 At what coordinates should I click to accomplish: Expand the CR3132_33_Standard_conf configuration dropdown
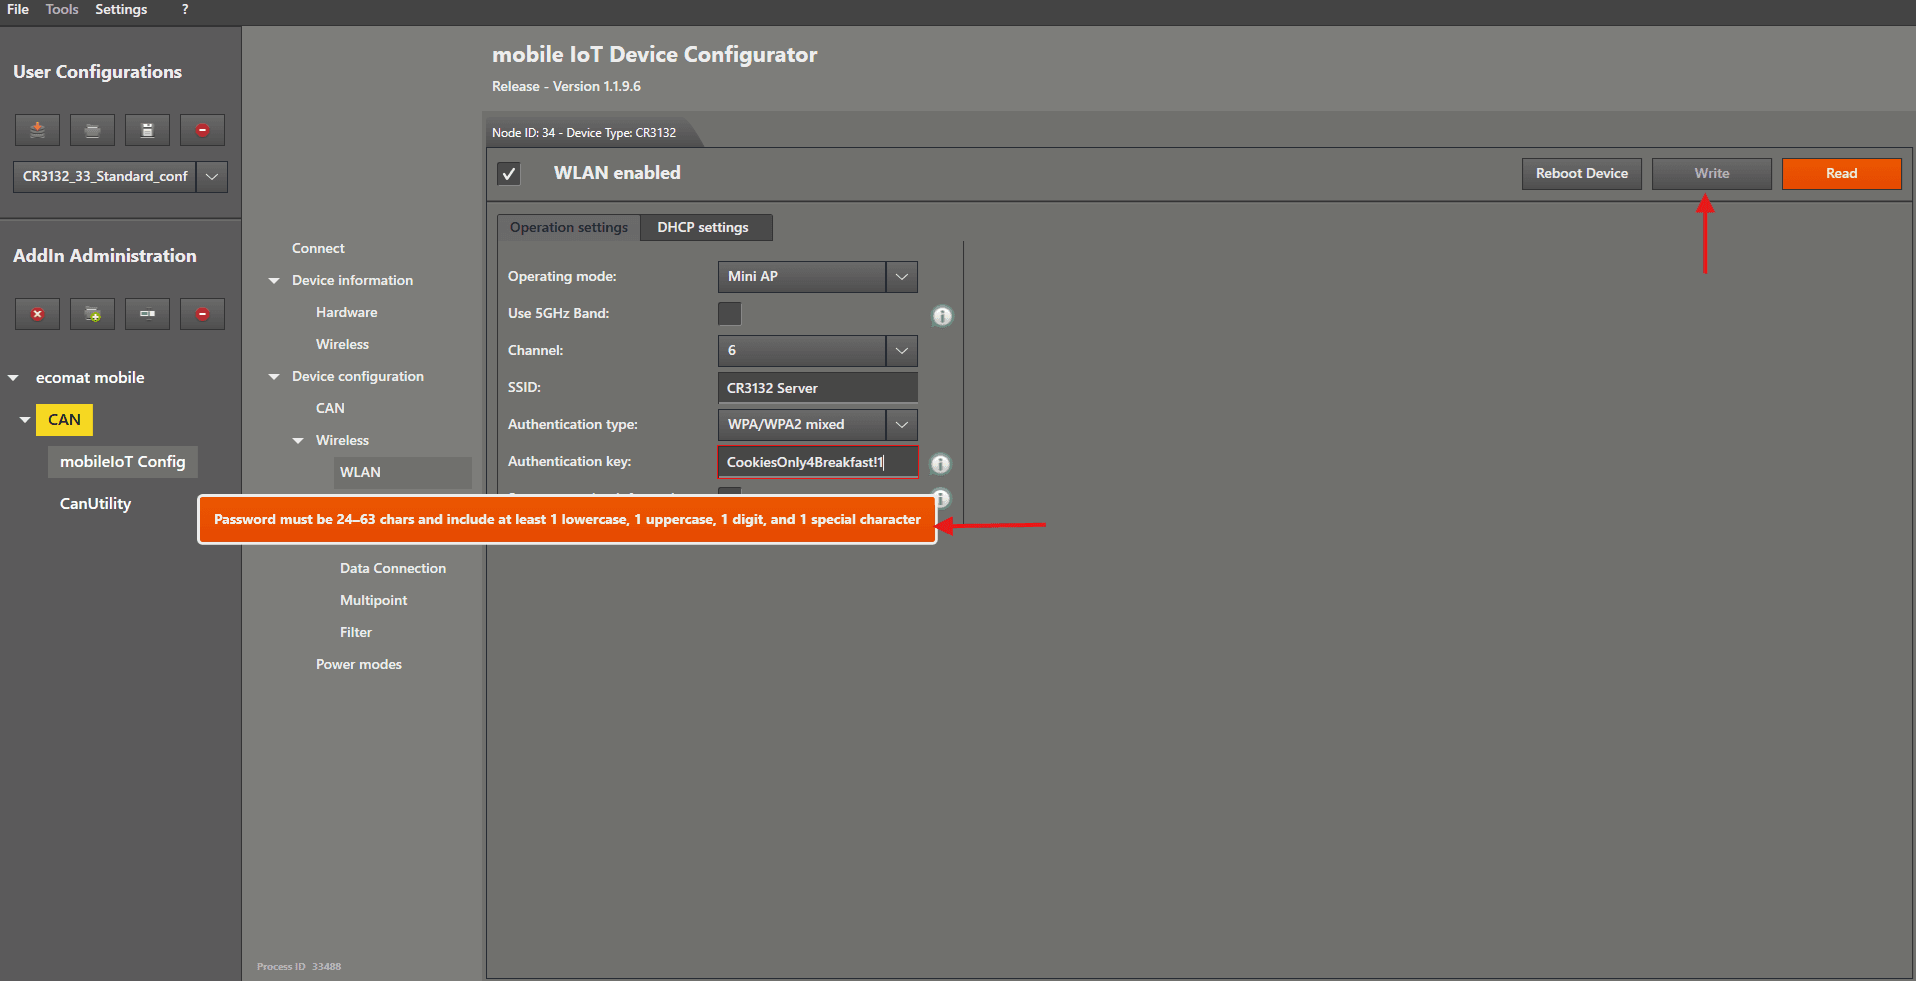point(212,177)
